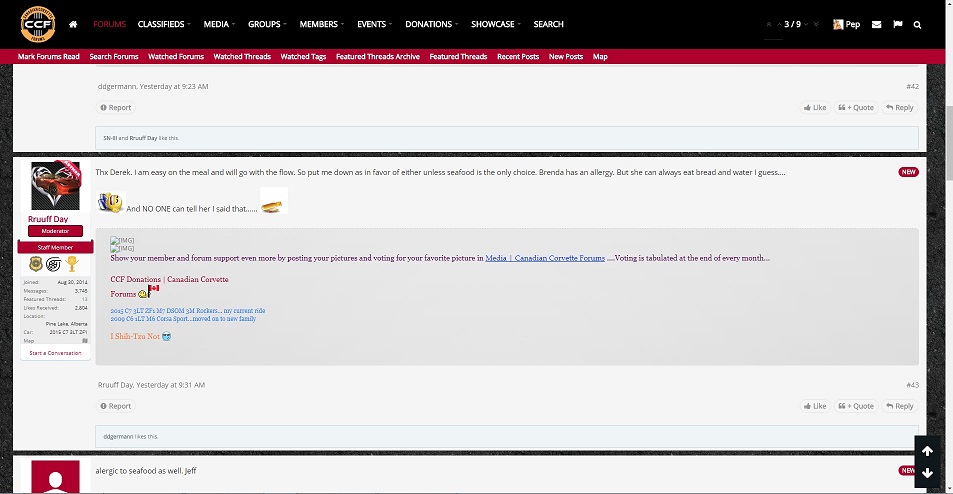Click Start a Conversation link

point(55,353)
